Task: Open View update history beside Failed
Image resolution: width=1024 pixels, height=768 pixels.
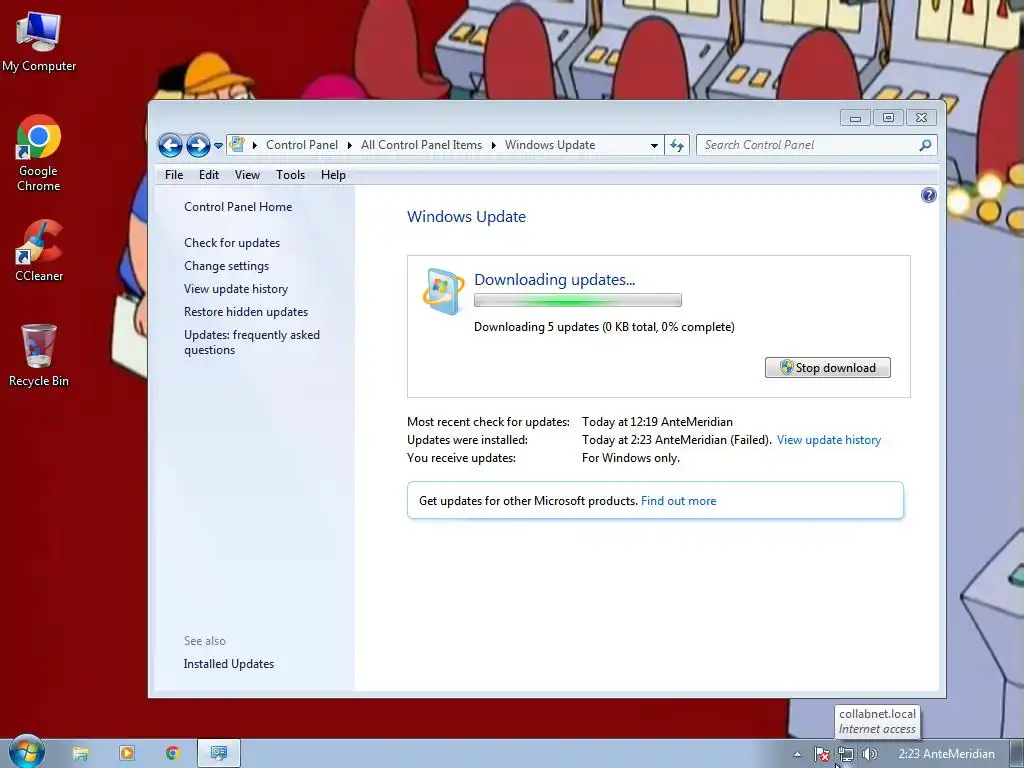Action: tap(829, 440)
